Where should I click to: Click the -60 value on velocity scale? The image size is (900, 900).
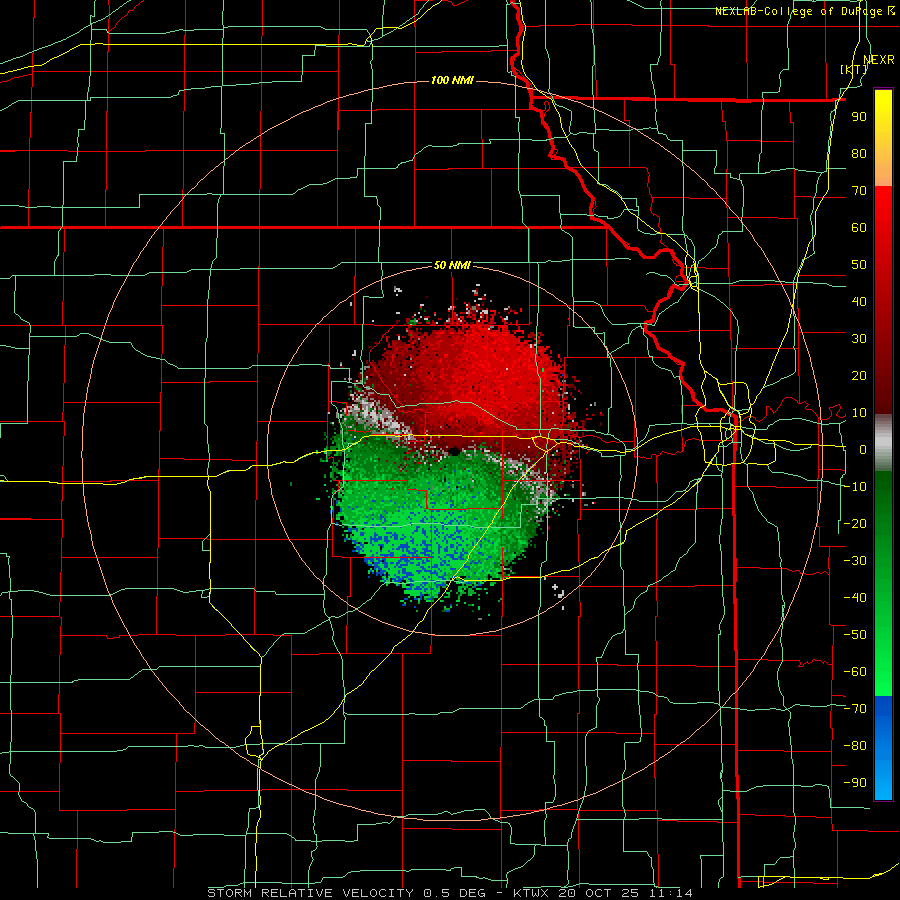pos(855,672)
